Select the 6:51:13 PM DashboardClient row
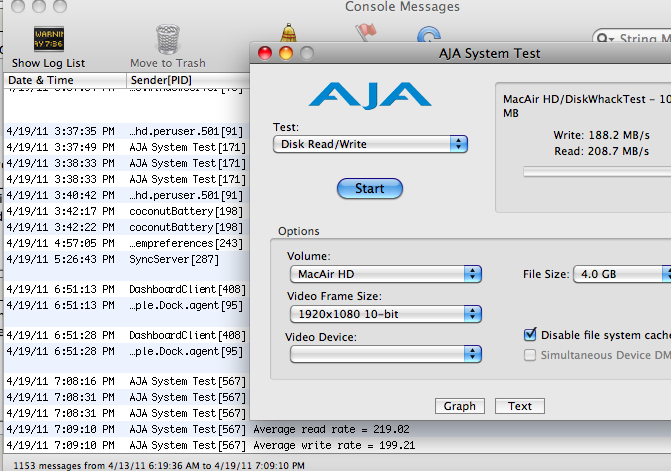The image size is (671, 471). (127, 290)
